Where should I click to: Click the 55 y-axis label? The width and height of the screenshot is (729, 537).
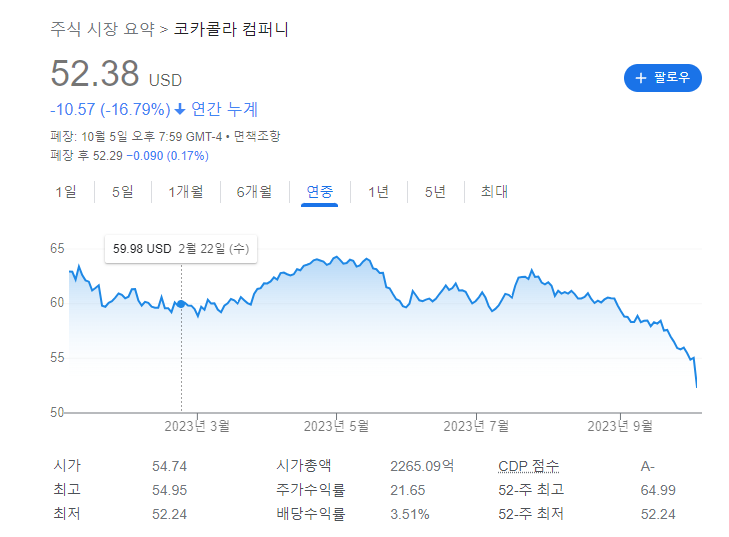57,358
